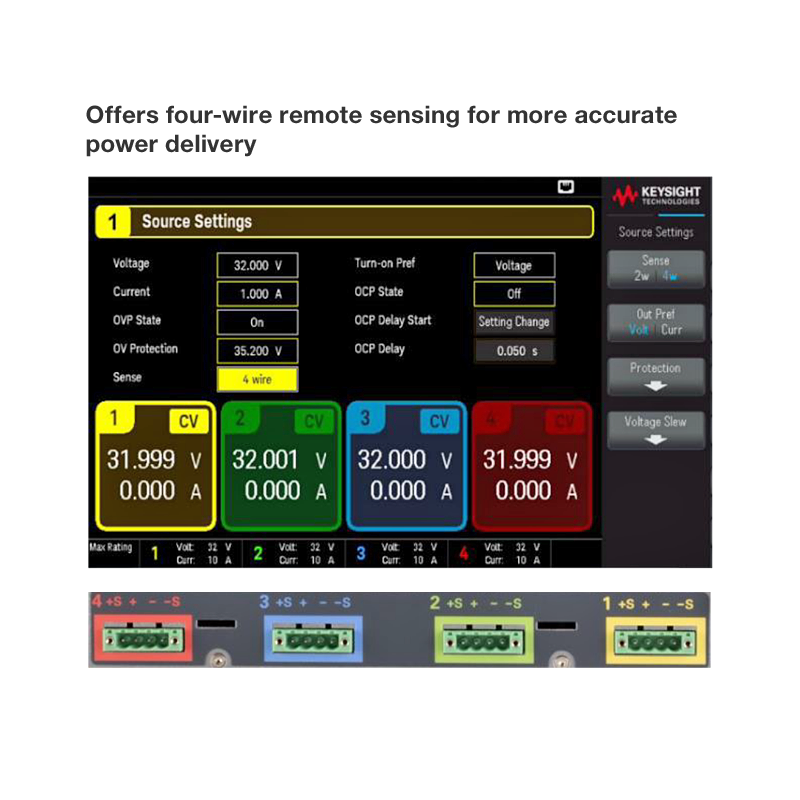Toggle the Out Pref Volt/Curr softkey
This screenshot has height=800, width=800.
(656, 322)
